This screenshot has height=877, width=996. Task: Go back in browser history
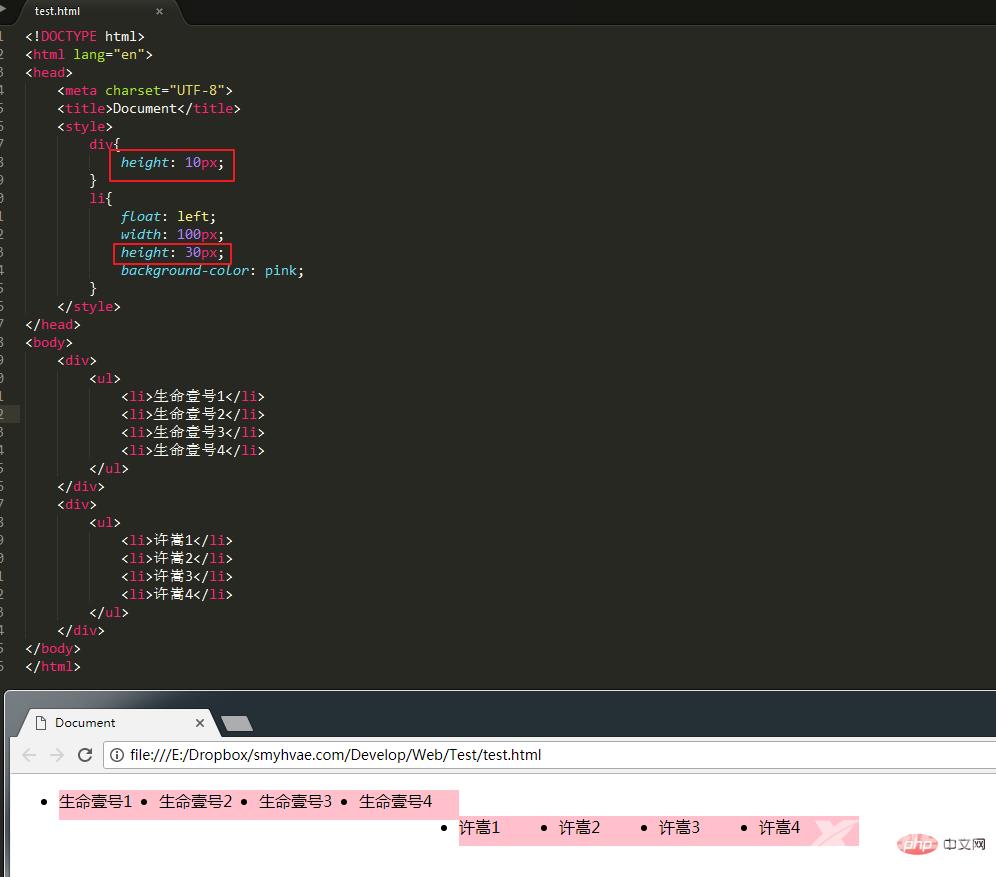pos(29,755)
